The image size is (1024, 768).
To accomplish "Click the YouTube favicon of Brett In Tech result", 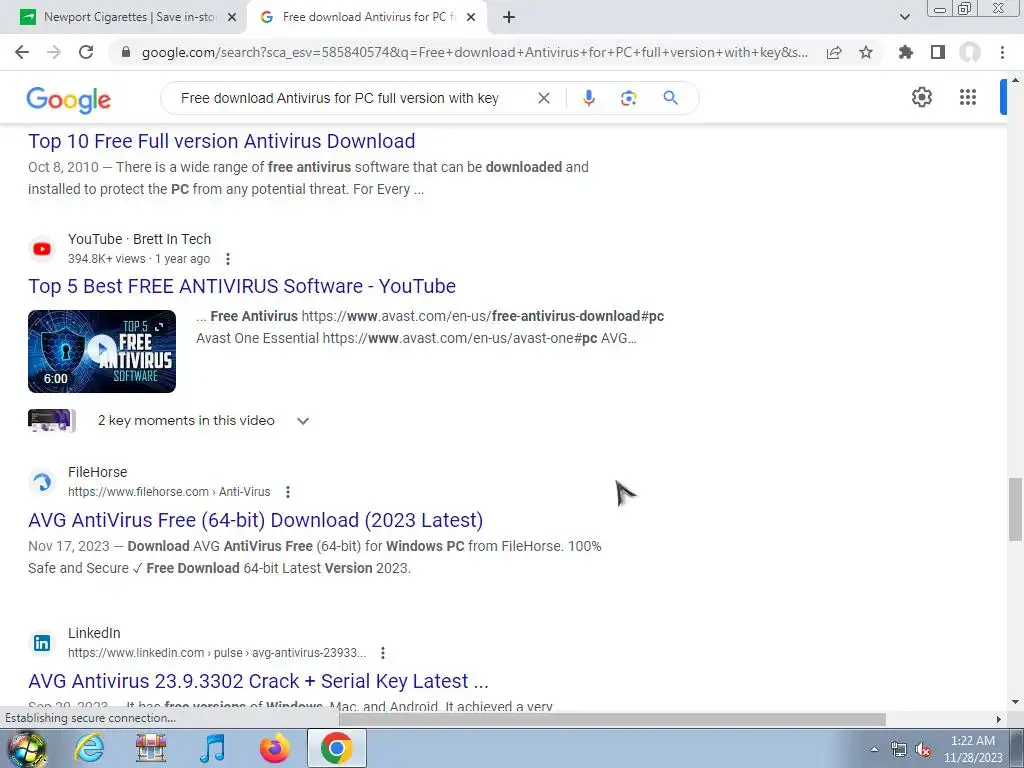I will (42, 249).
